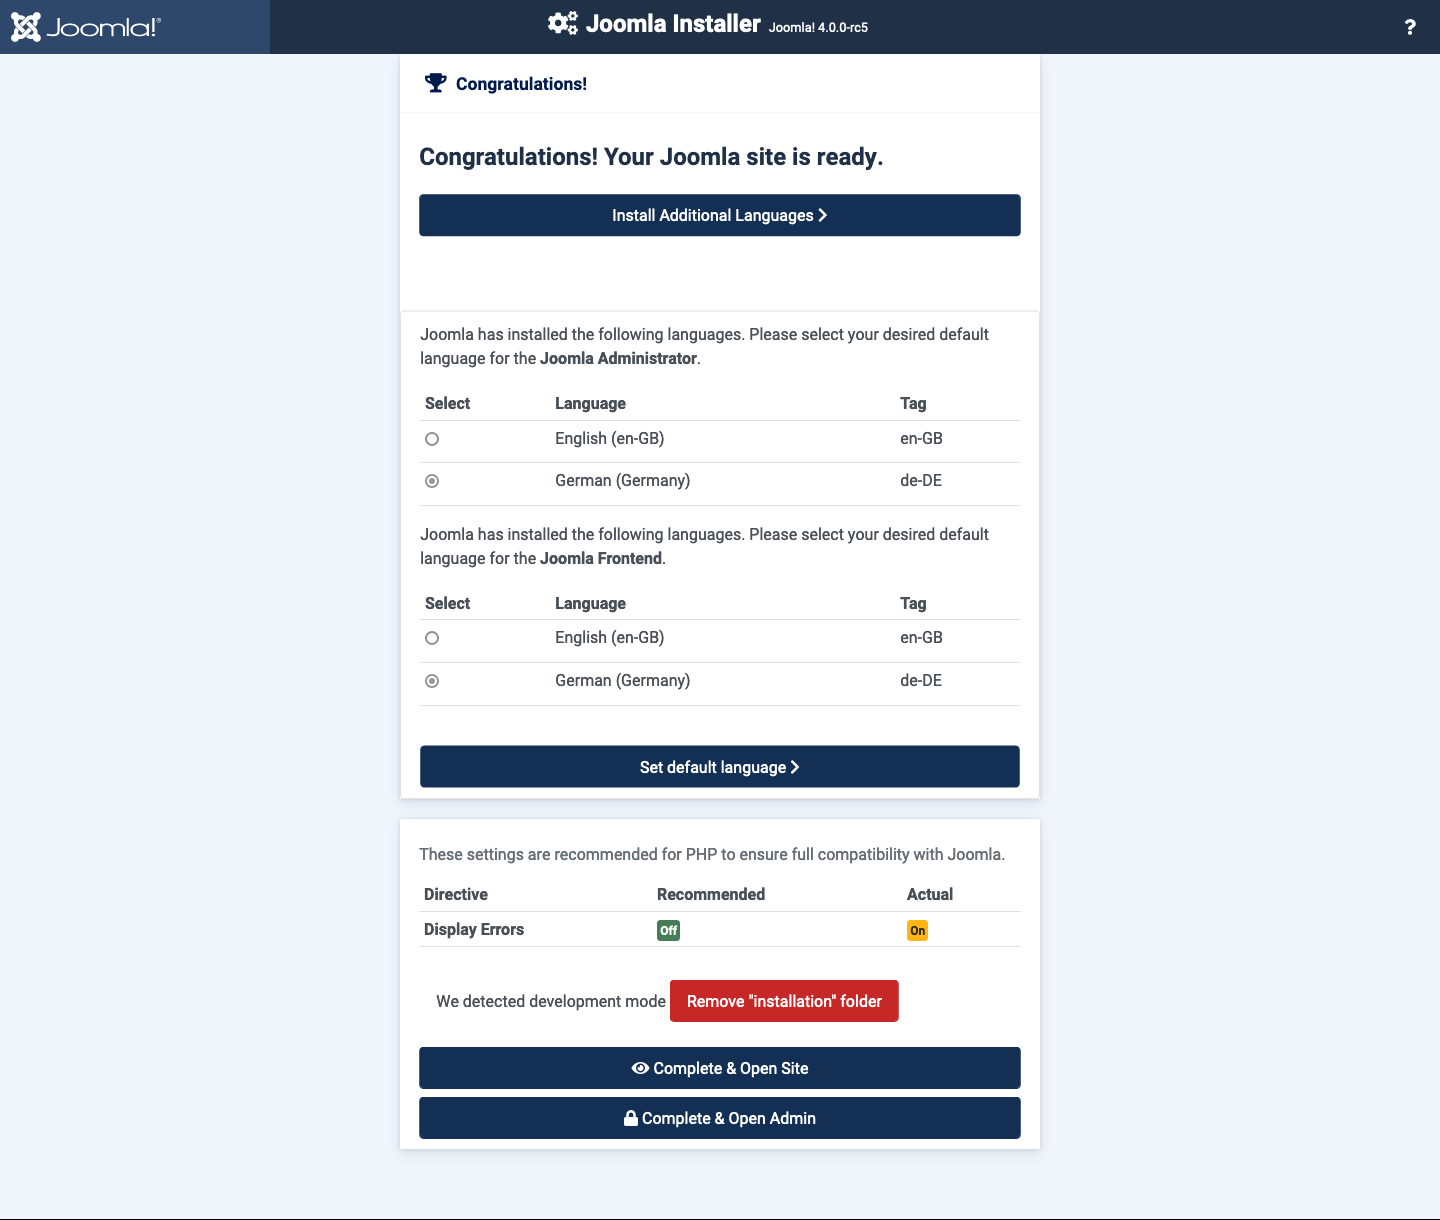The height and width of the screenshot is (1220, 1440).
Task: Click "de-DE" tag in Administrator table
Action: [x=921, y=480]
